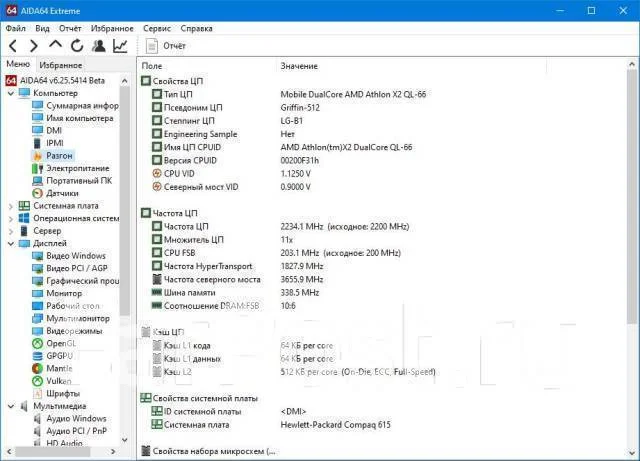Switch to the Избранное sidebar tab
This screenshot has height=461, width=640.
(x=60, y=65)
